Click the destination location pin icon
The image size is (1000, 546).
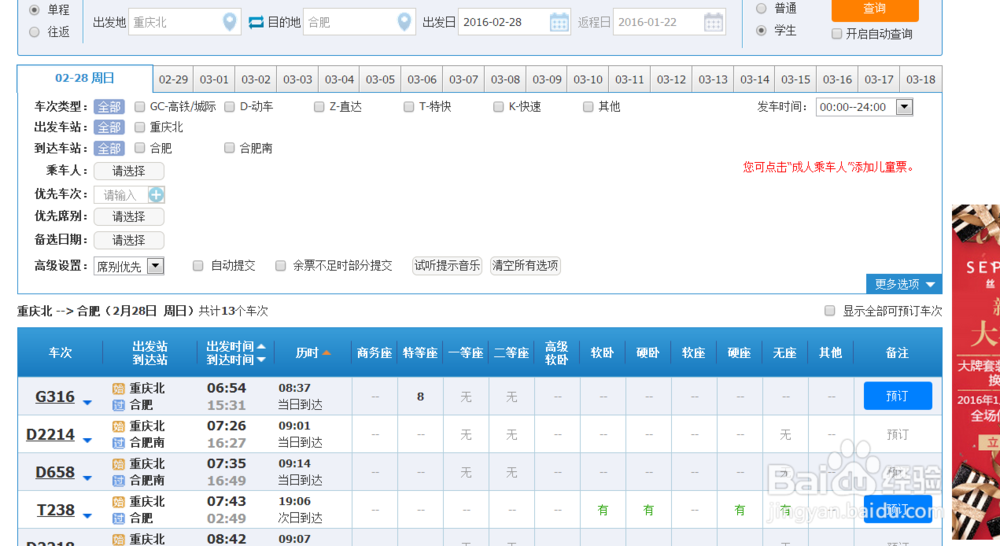pos(404,22)
